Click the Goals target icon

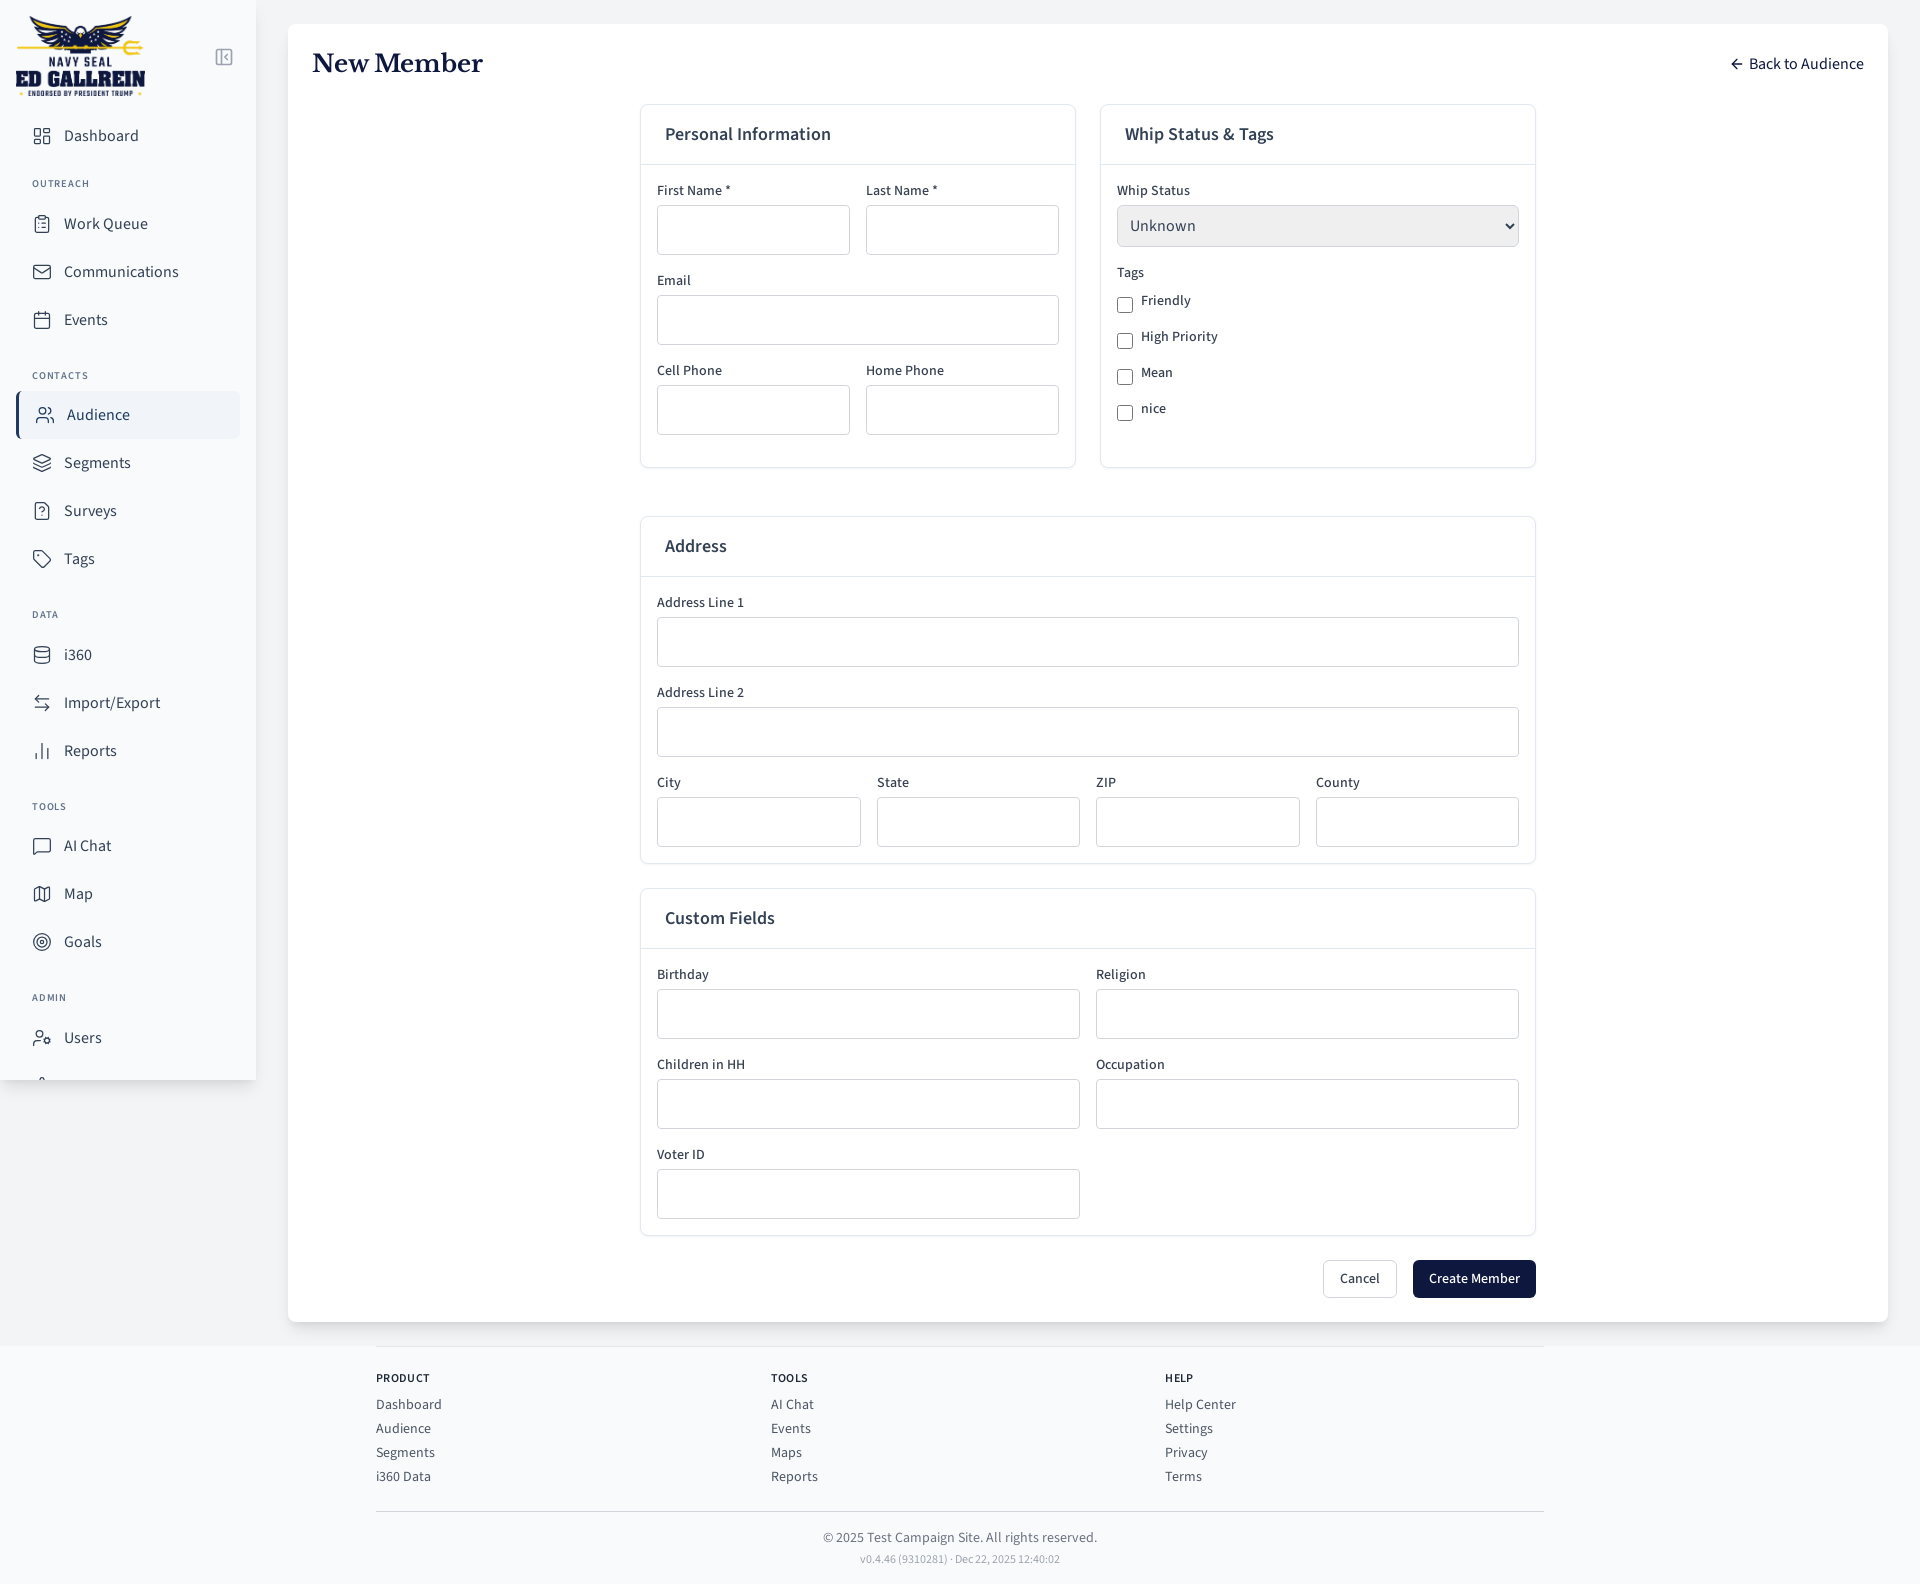point(42,942)
